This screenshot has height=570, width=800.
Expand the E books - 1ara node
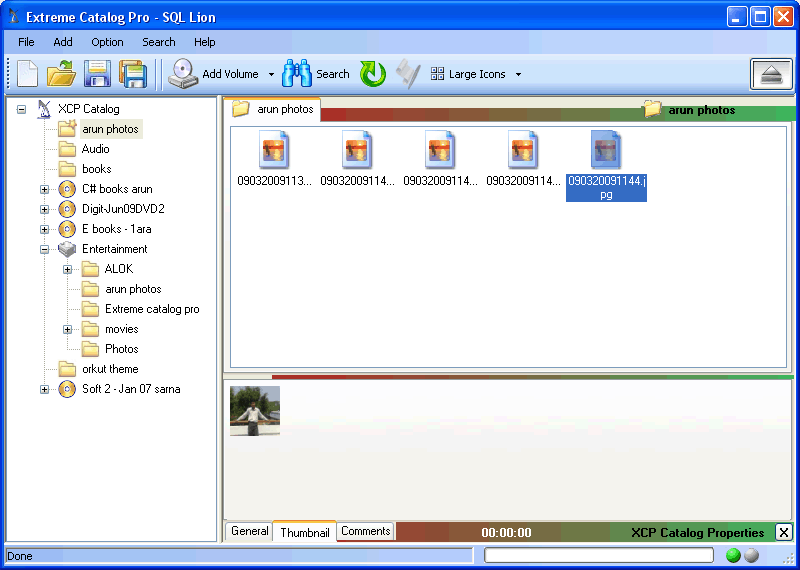coord(44,230)
